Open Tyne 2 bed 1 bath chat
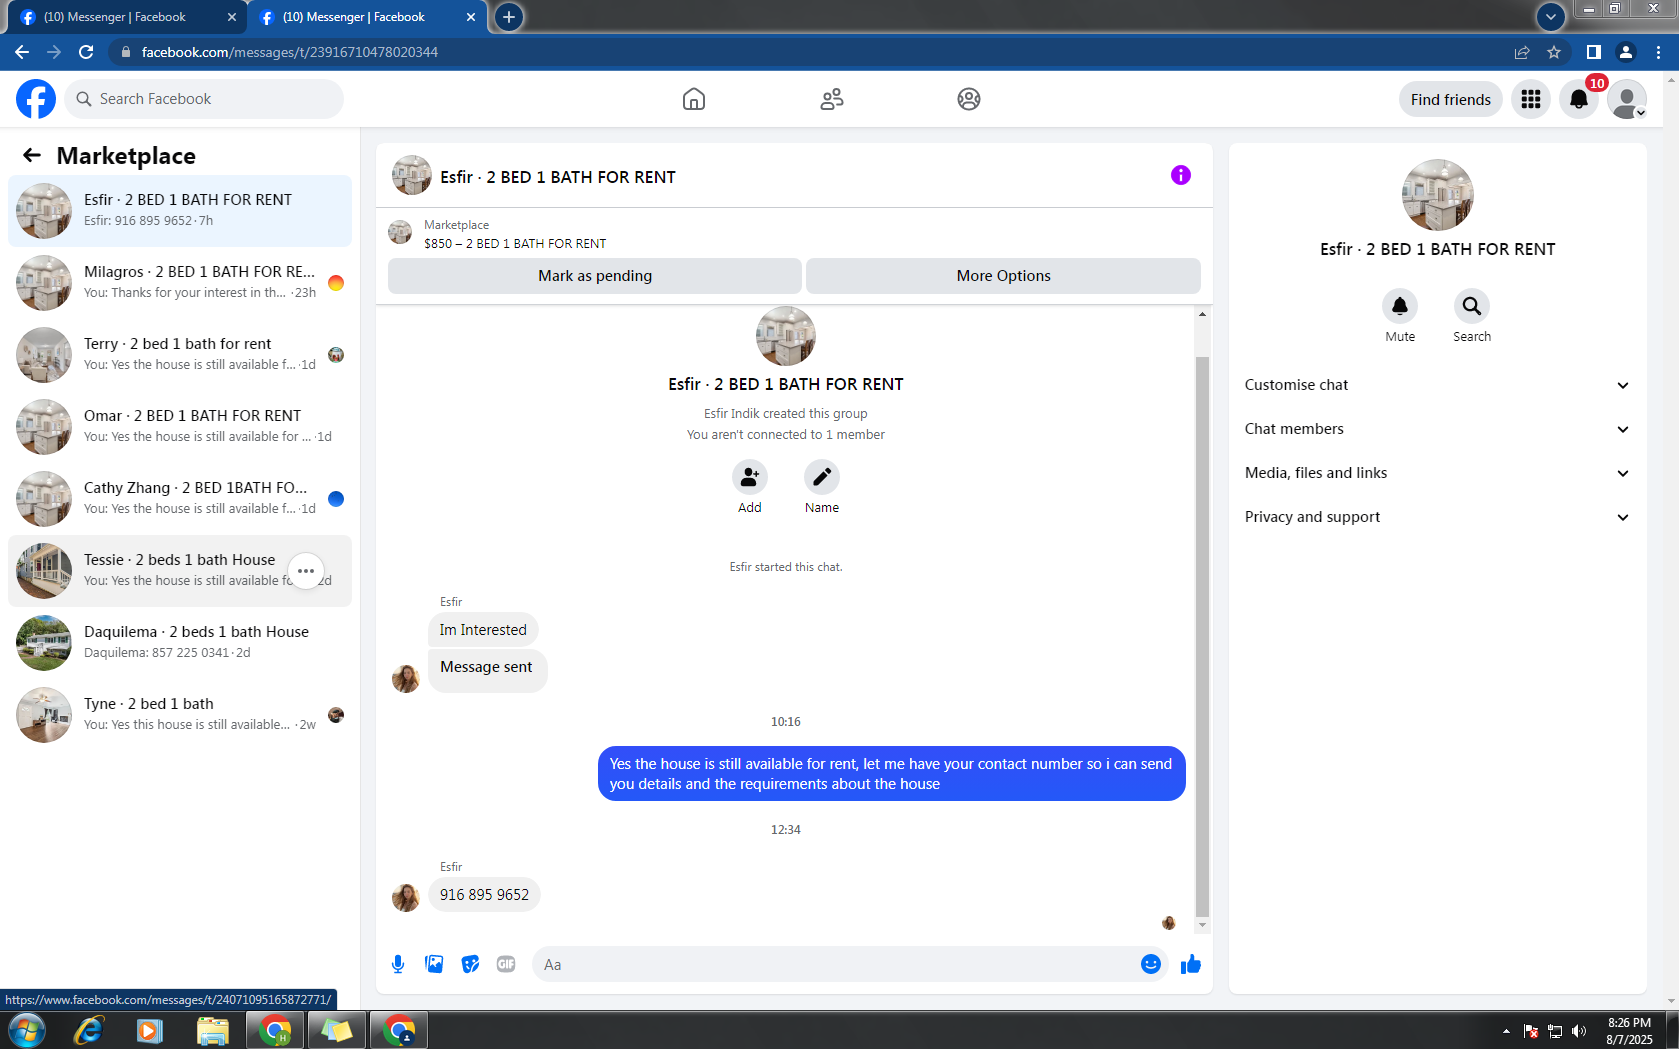This screenshot has height=1049, width=1679. click(180, 715)
